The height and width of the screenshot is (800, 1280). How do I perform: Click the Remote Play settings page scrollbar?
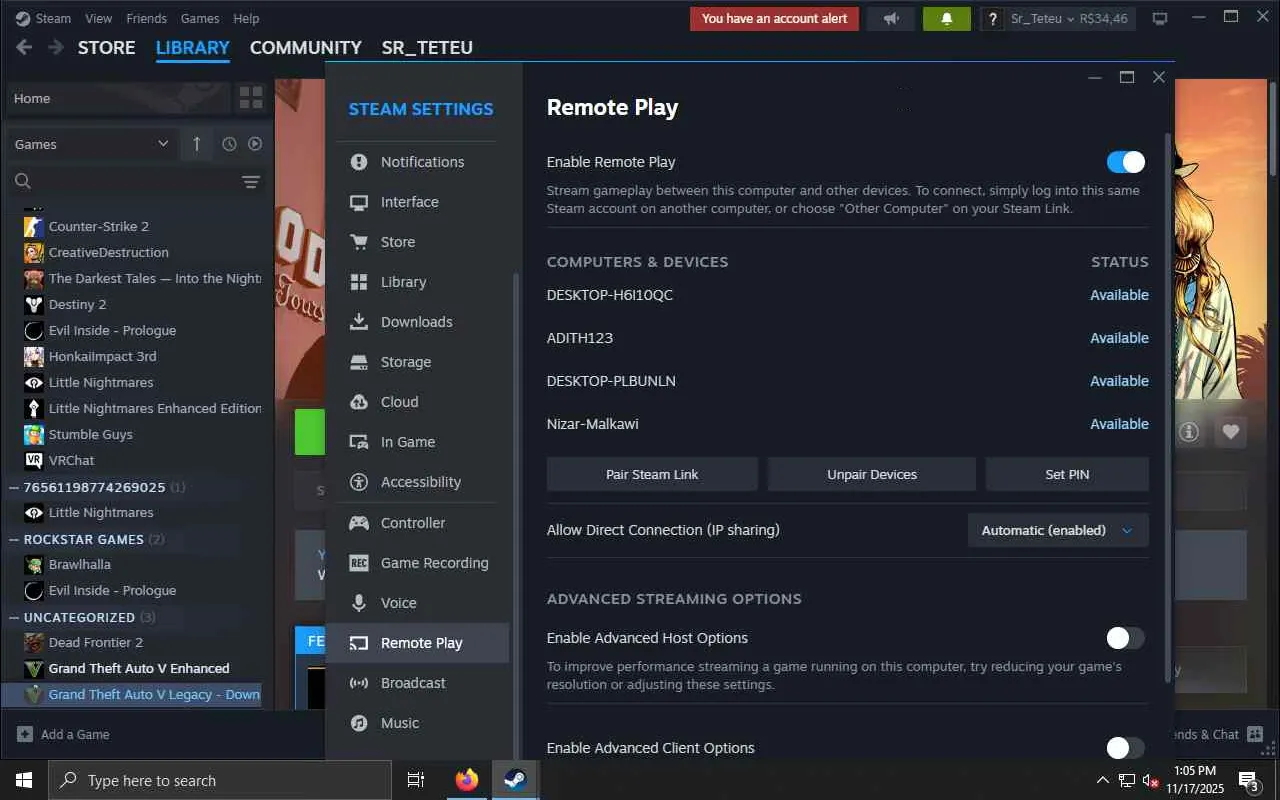pos(1168,410)
